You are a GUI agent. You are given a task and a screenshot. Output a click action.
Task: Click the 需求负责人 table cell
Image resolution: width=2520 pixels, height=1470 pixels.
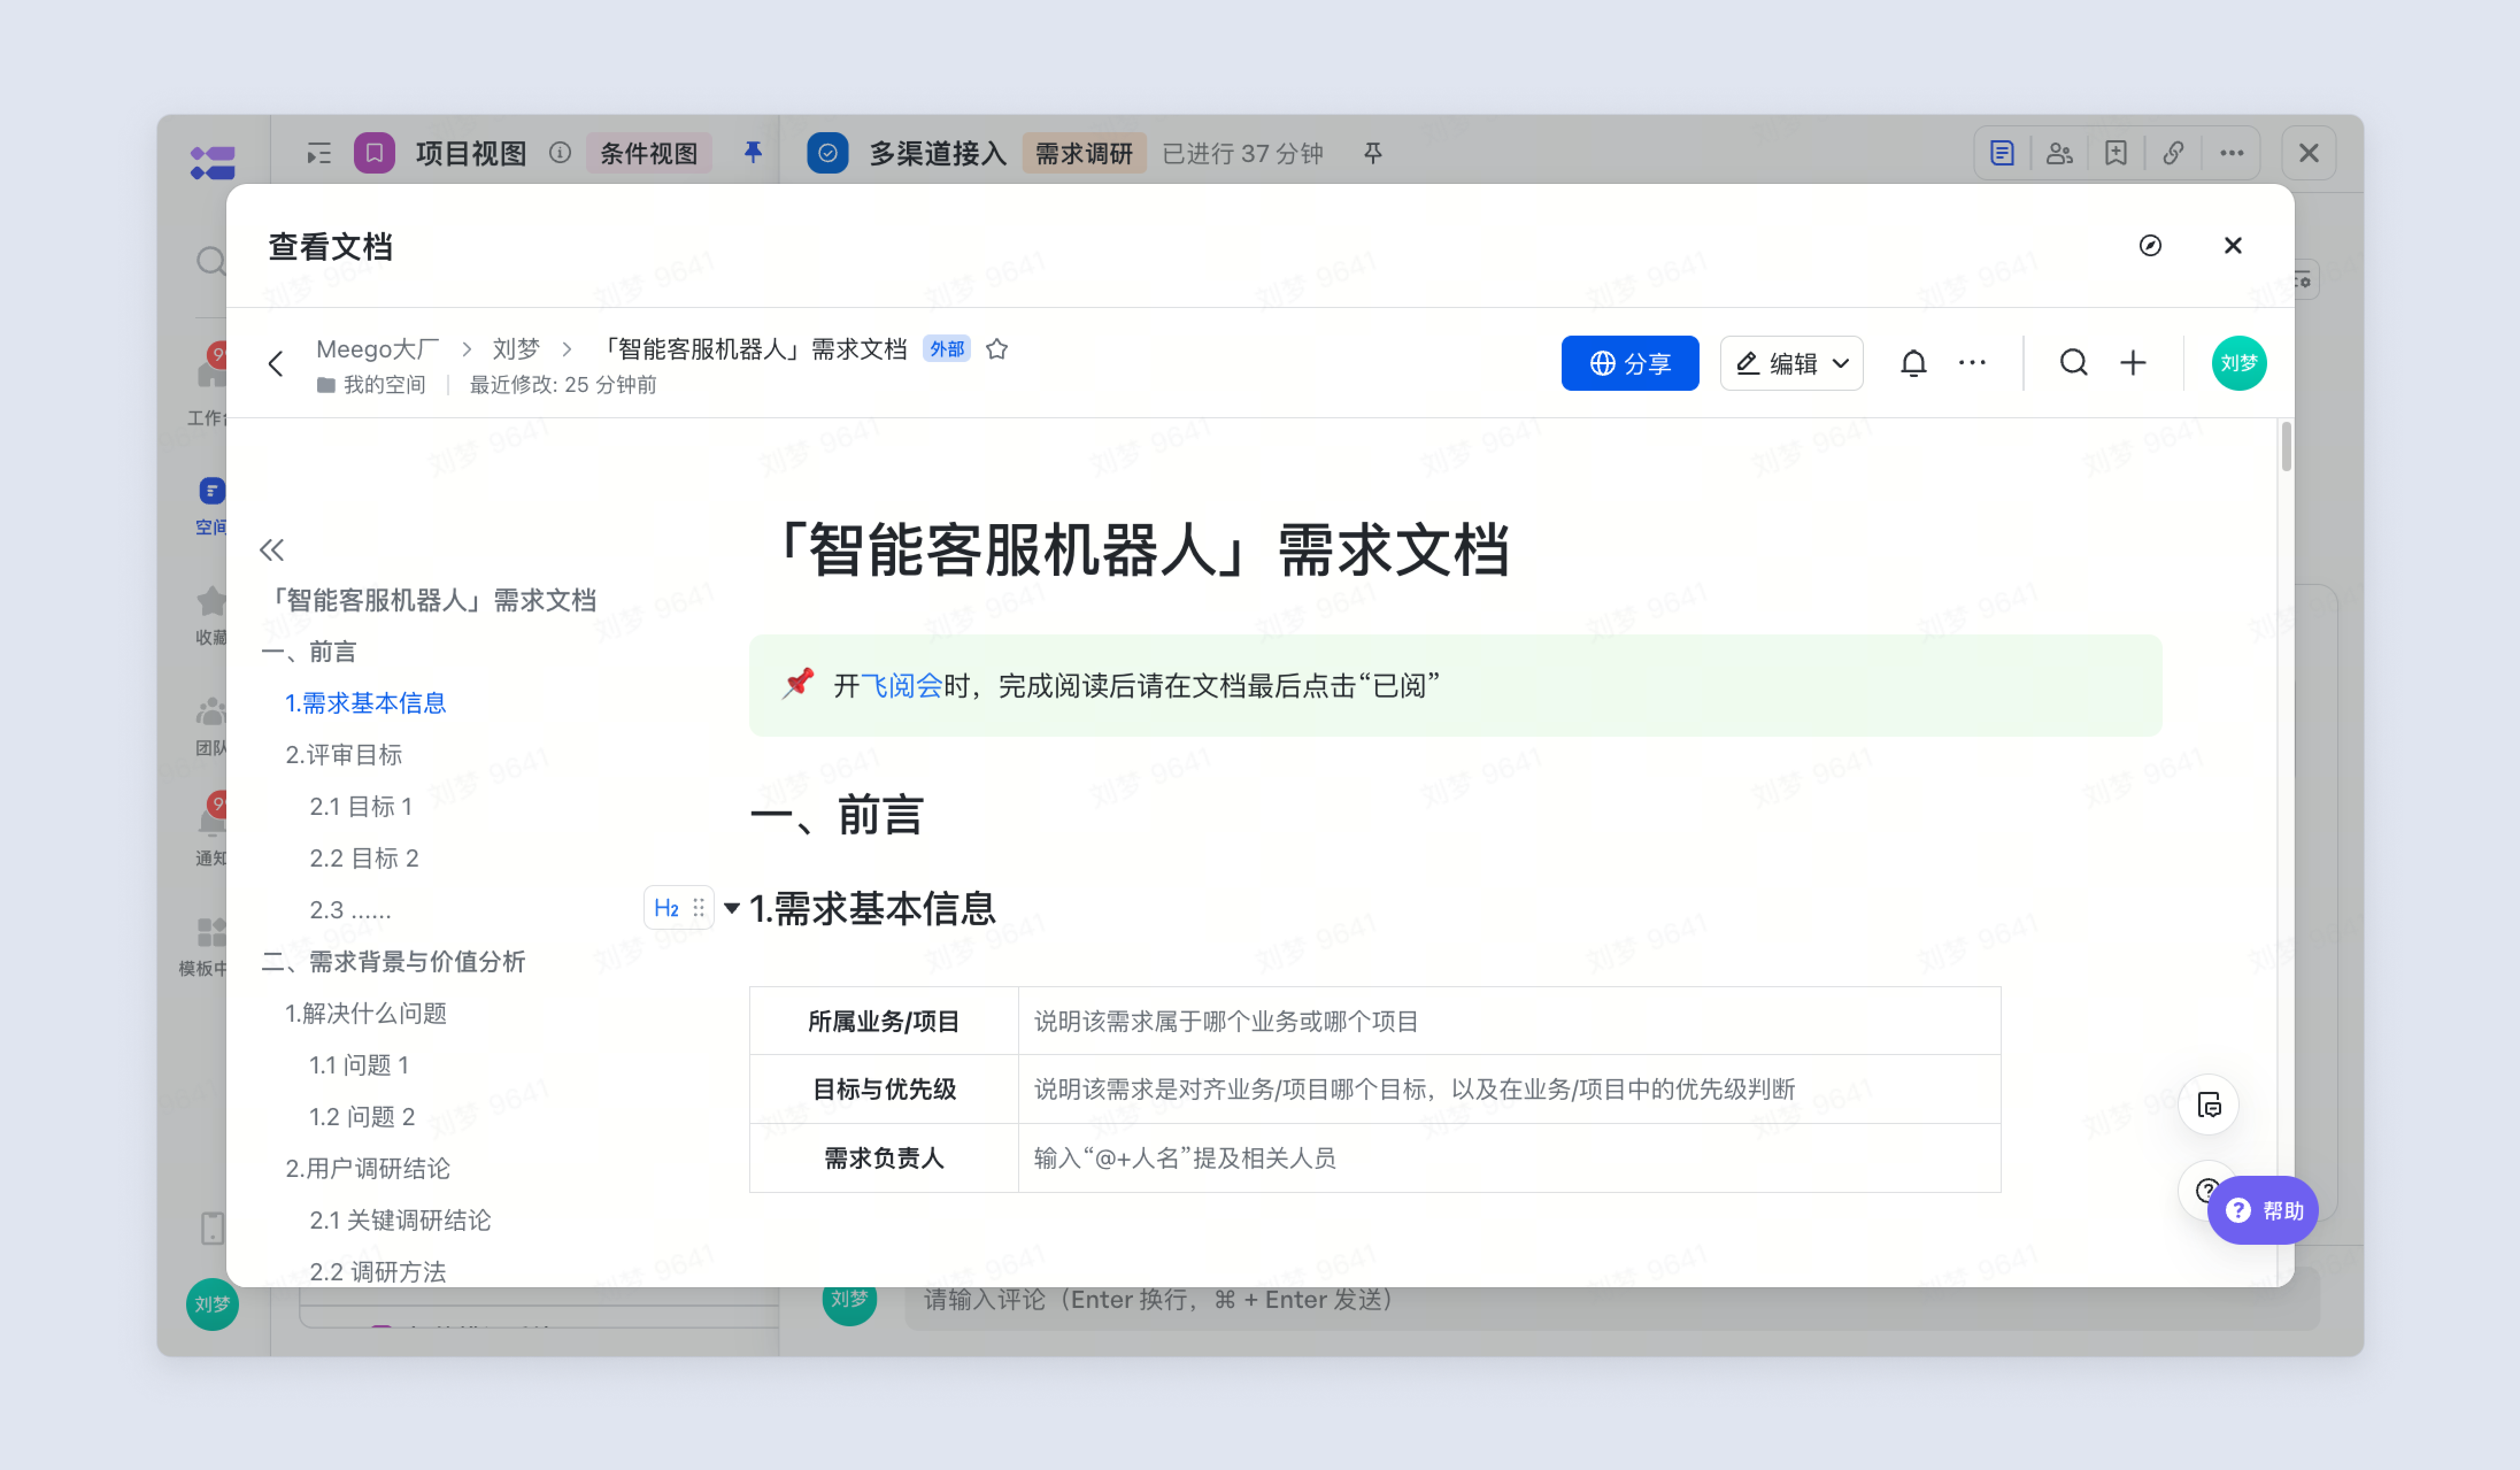click(884, 1158)
